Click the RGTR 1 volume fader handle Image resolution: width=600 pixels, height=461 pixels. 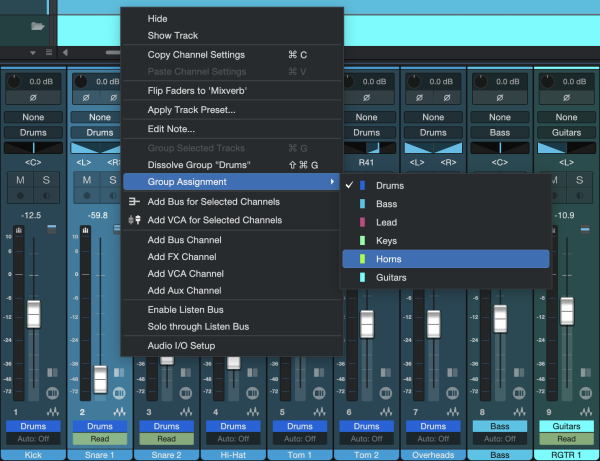(x=567, y=311)
